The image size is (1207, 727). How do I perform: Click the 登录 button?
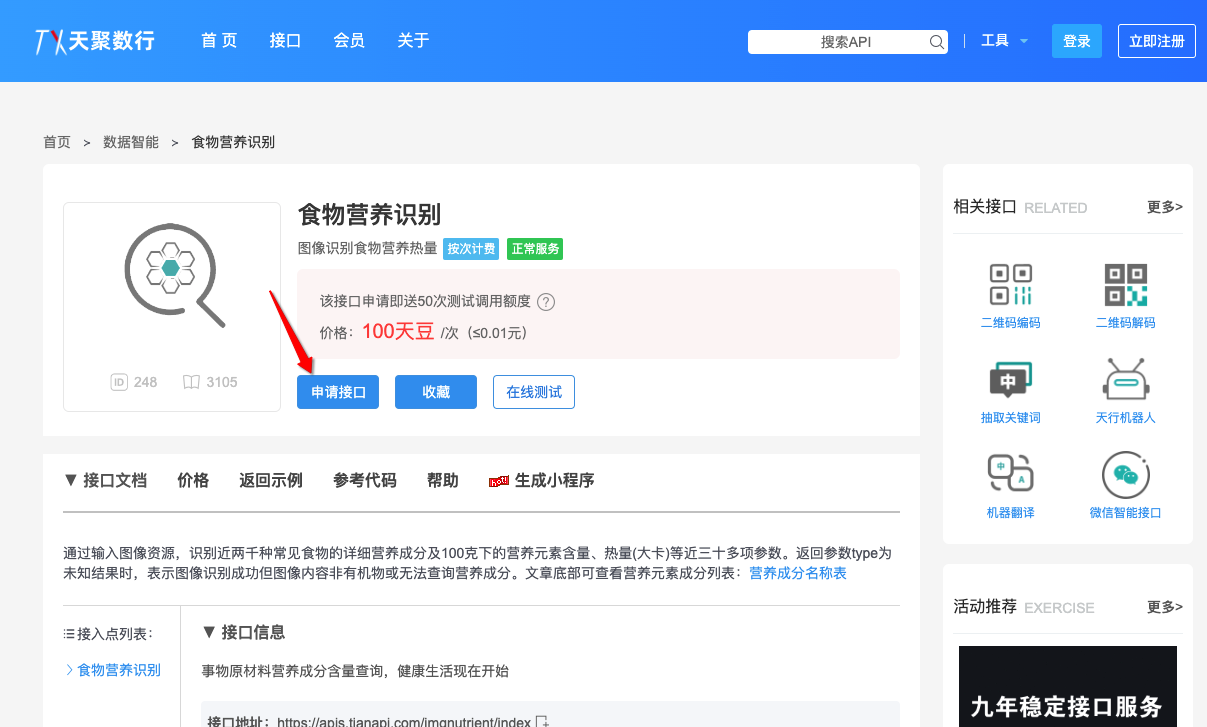pyautogui.click(x=1077, y=41)
